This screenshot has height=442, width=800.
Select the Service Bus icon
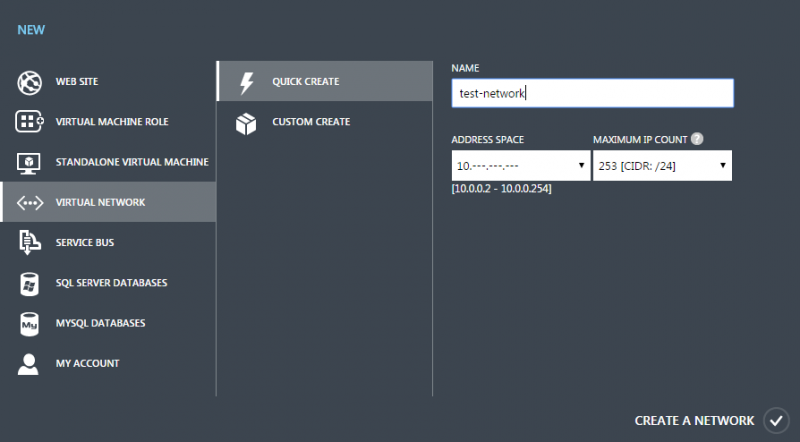[28, 243]
